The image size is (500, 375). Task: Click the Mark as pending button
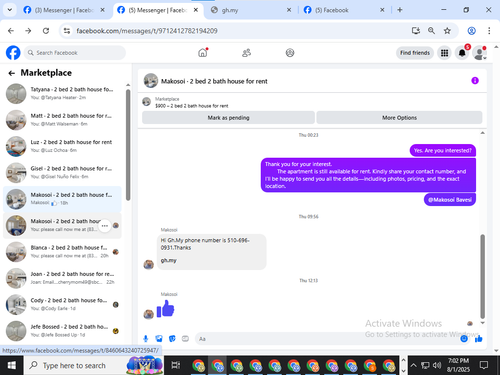point(228,118)
